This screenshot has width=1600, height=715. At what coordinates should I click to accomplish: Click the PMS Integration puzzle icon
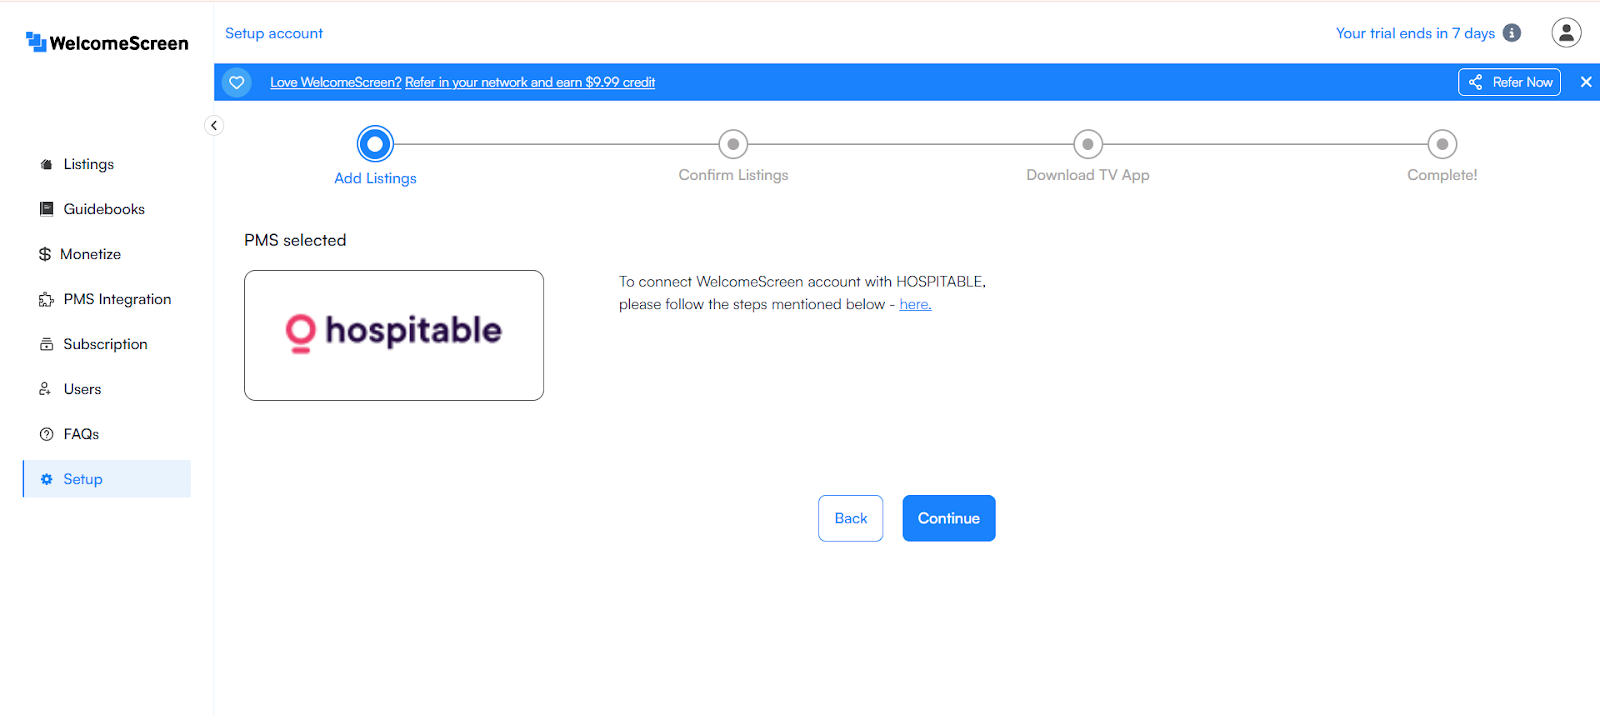coord(46,299)
